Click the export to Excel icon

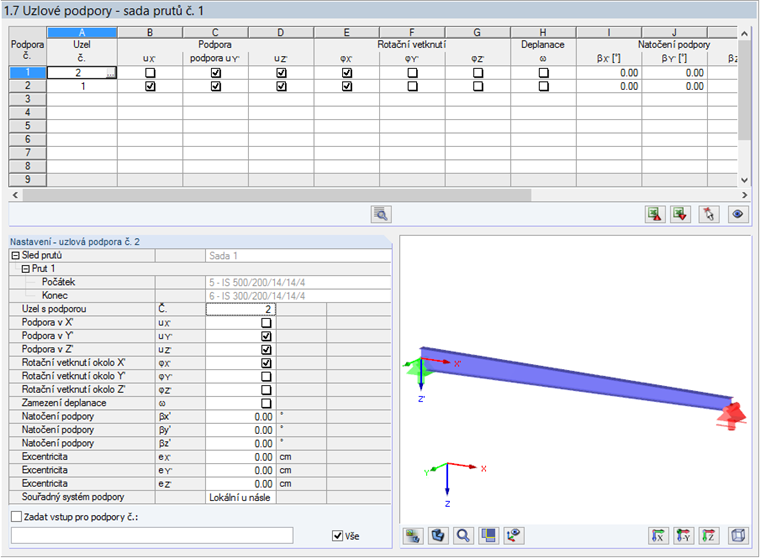coord(655,214)
